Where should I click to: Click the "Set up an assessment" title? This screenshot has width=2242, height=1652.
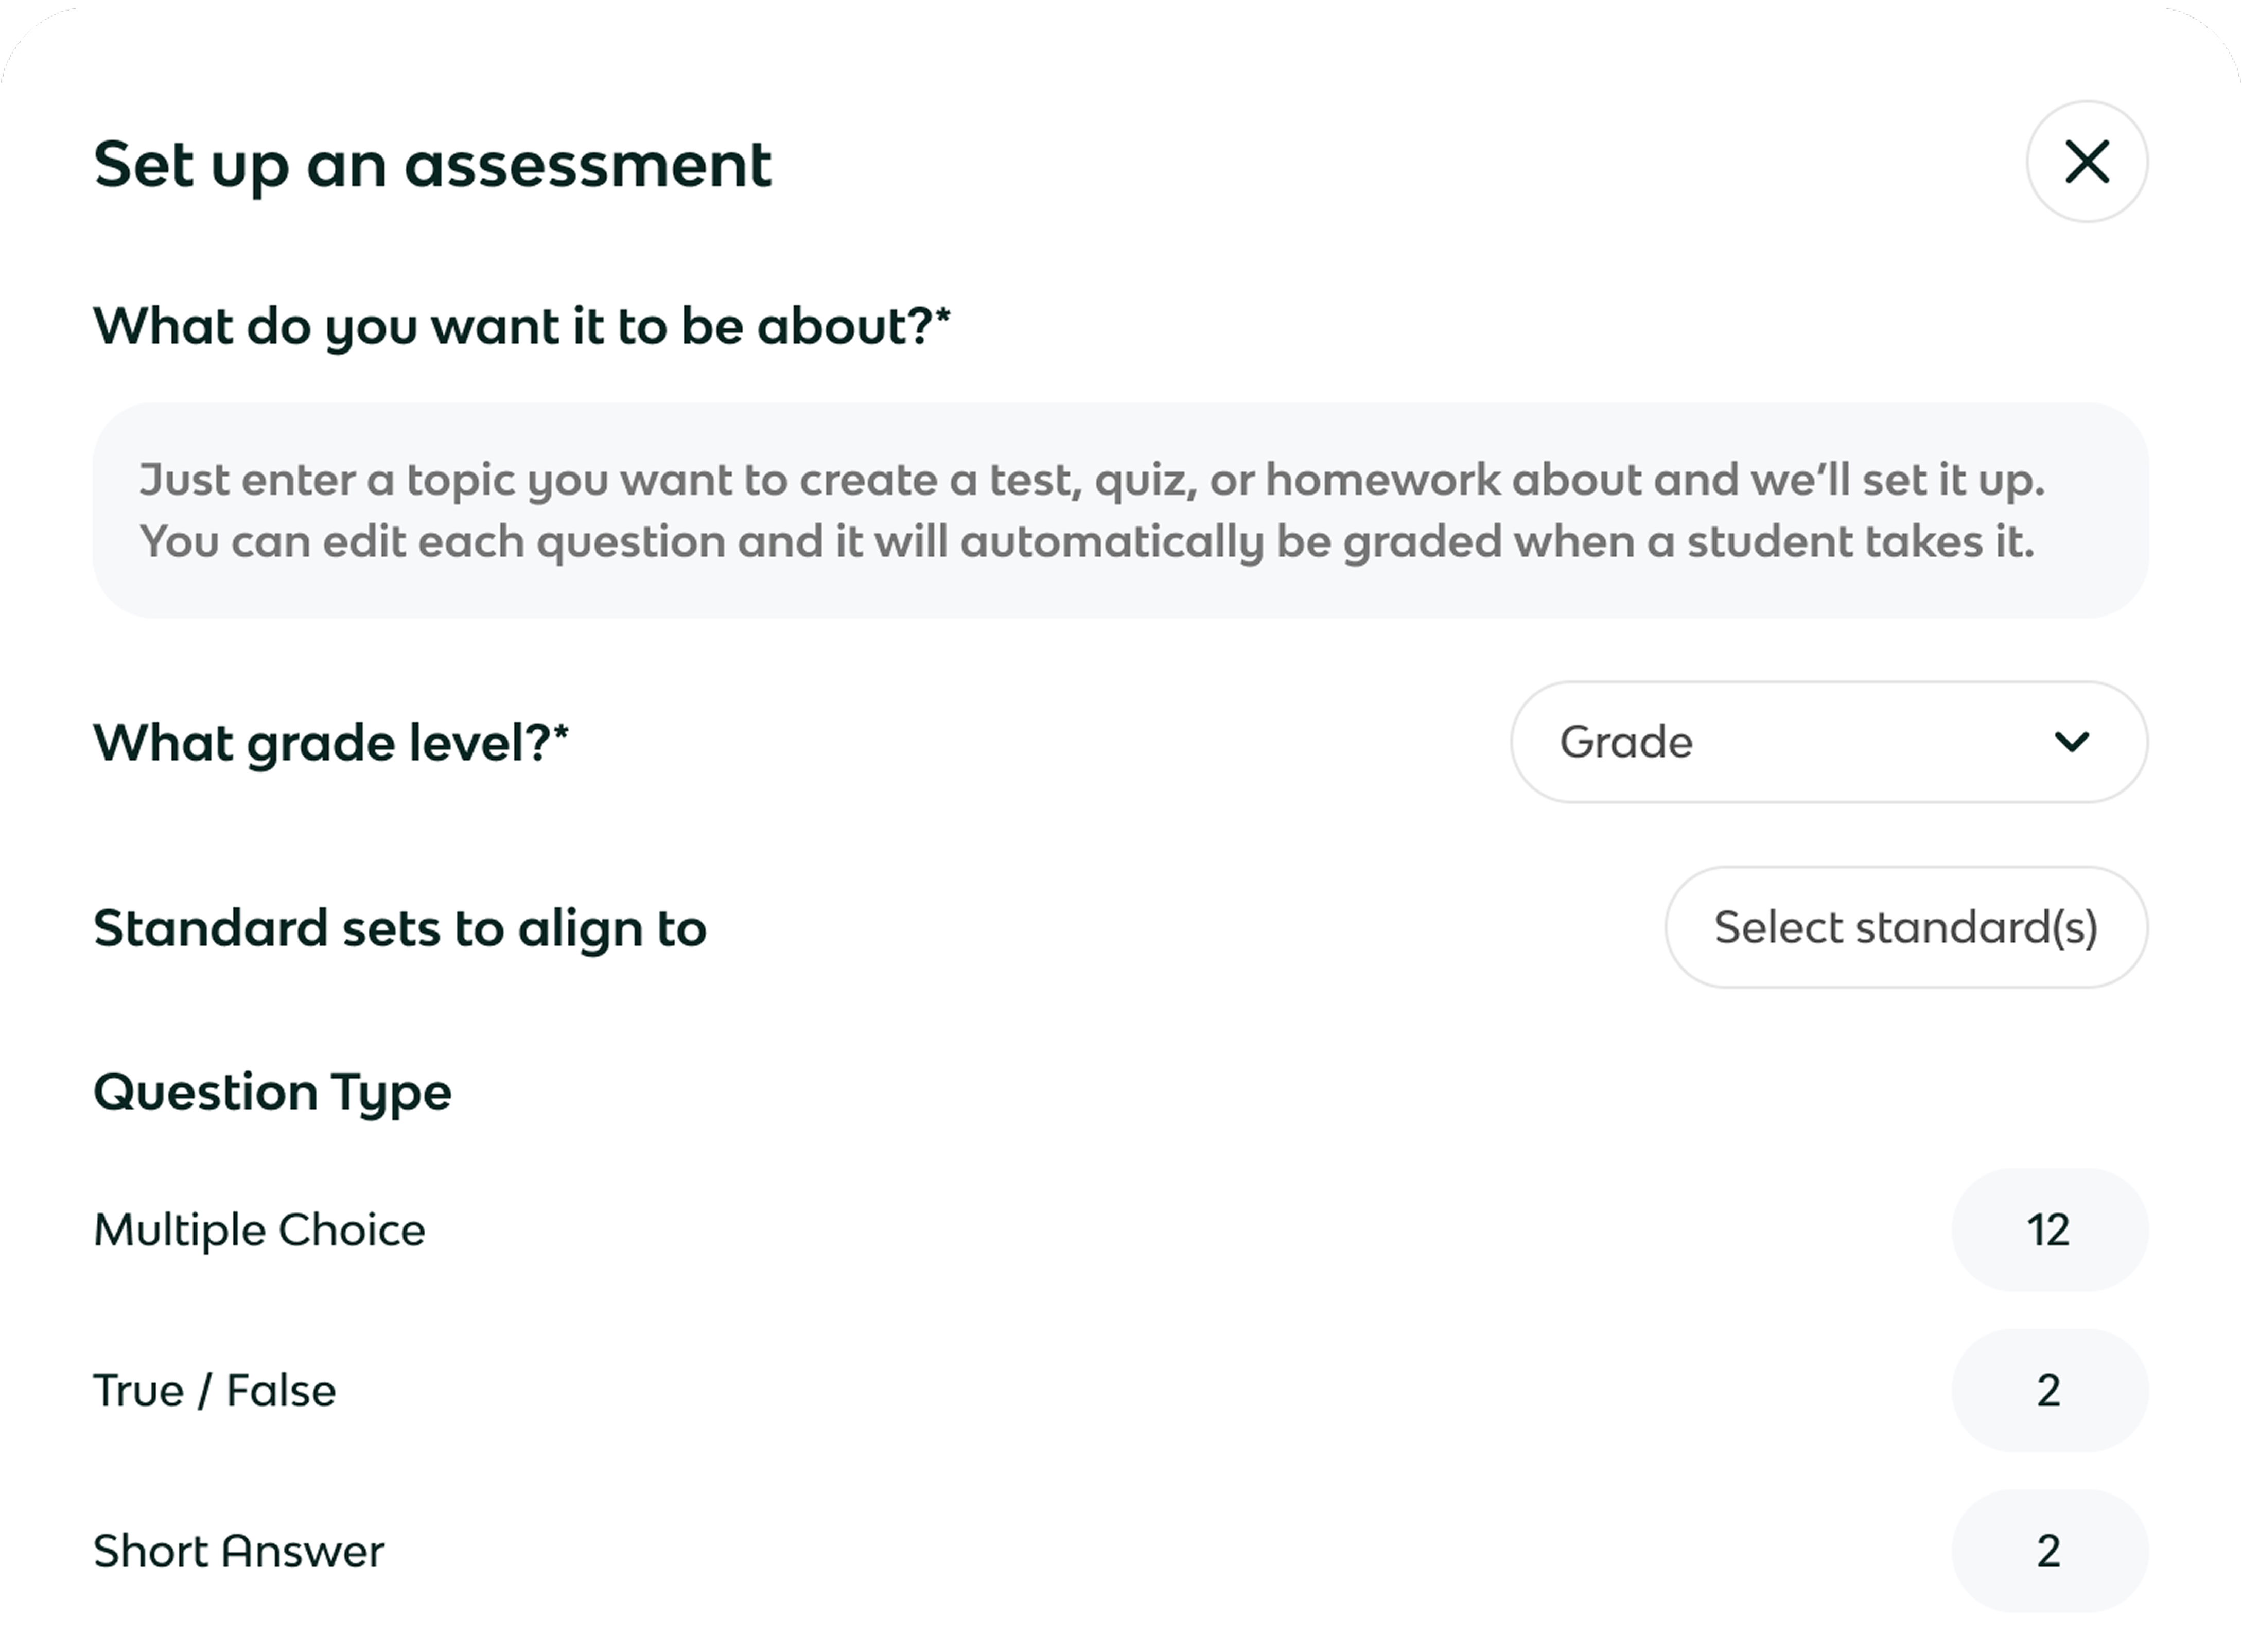pos(432,165)
